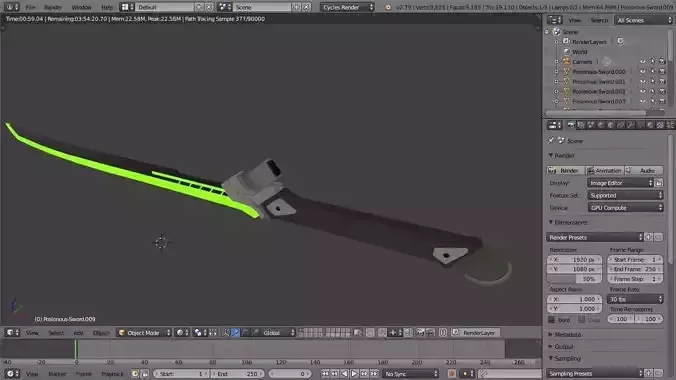
Task: Open the Render menu in top bar
Action: [x=53, y=7]
